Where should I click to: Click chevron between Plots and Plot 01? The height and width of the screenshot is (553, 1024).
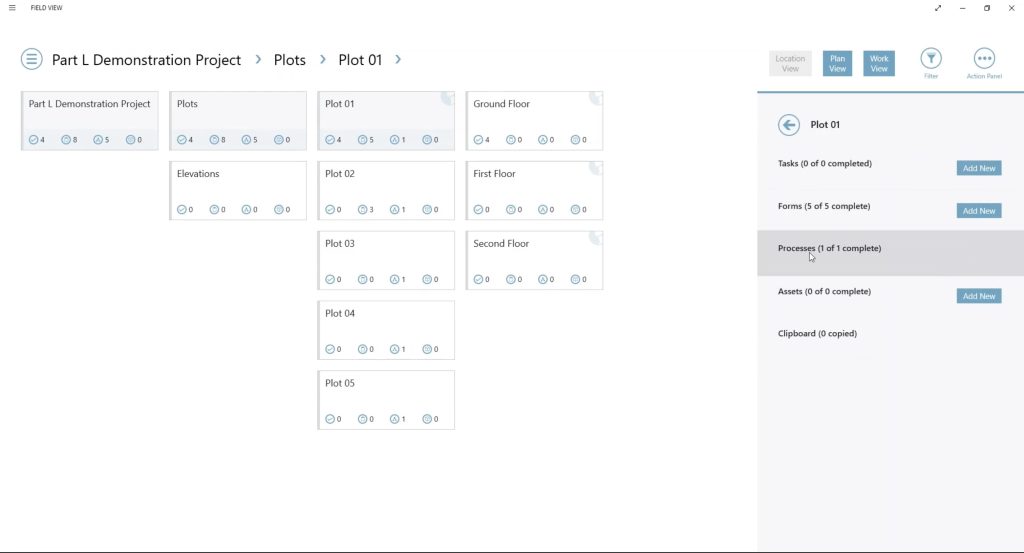coord(323,60)
